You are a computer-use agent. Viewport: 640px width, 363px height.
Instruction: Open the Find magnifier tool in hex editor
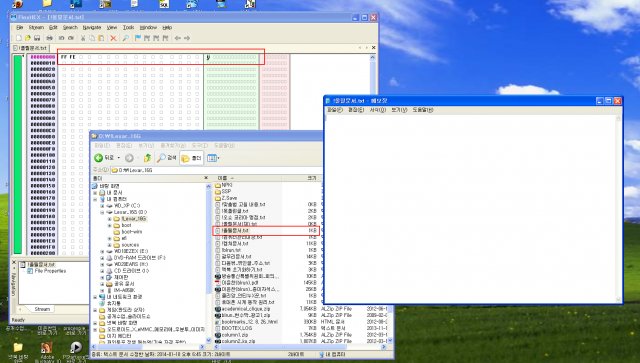126,38
